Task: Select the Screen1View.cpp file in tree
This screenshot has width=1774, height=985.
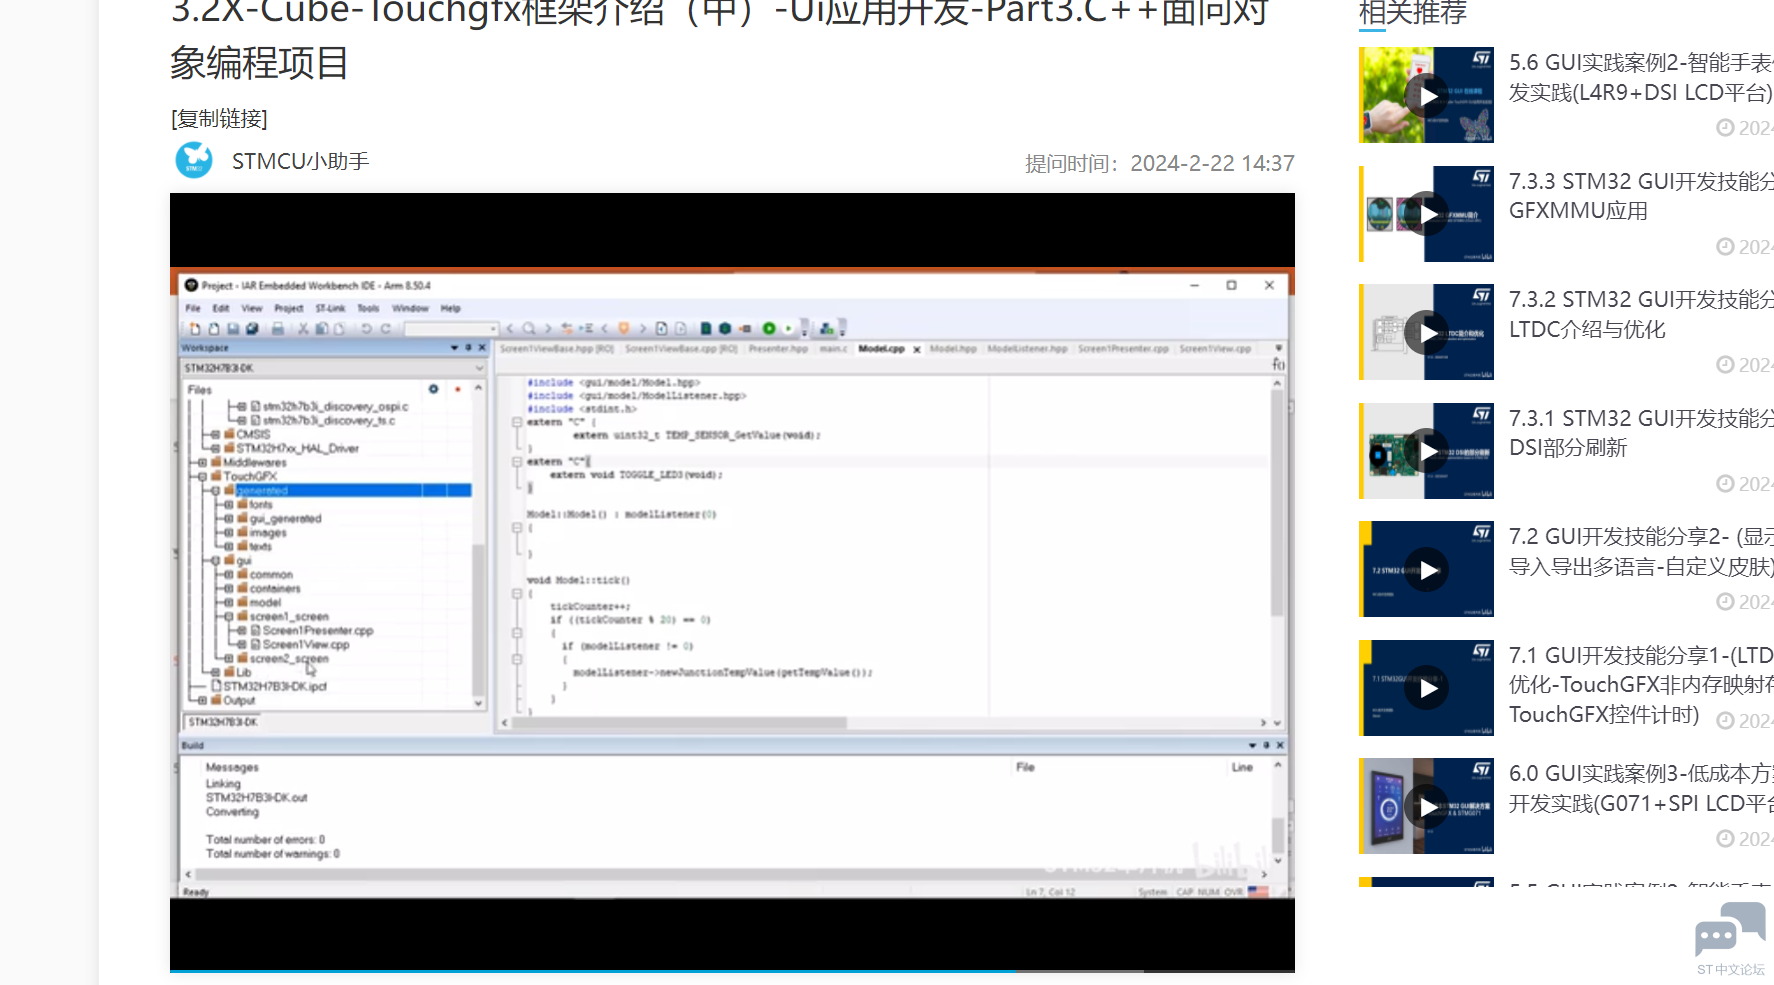Action: pos(306,645)
